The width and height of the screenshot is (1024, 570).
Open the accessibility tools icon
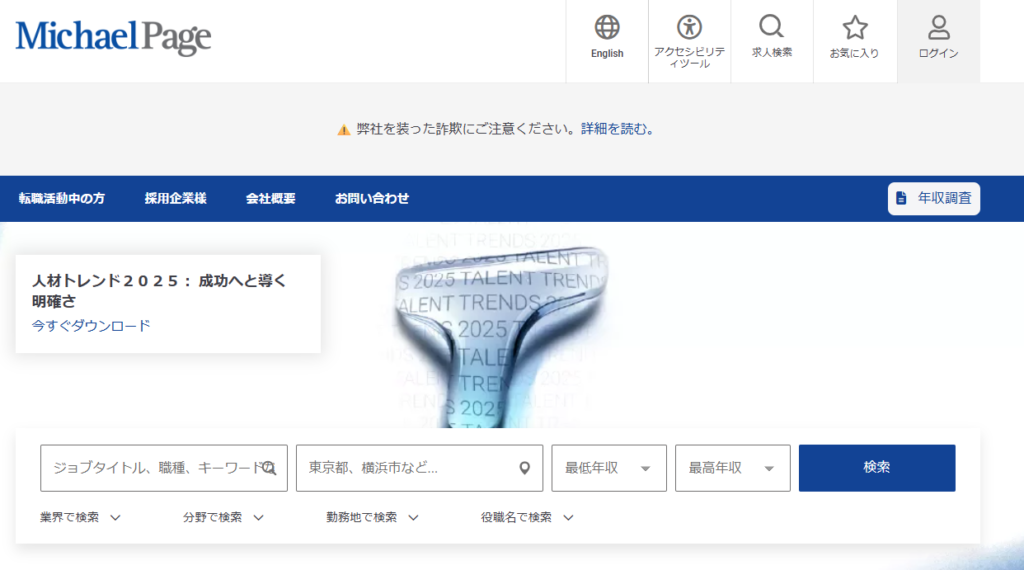[x=689, y=28]
